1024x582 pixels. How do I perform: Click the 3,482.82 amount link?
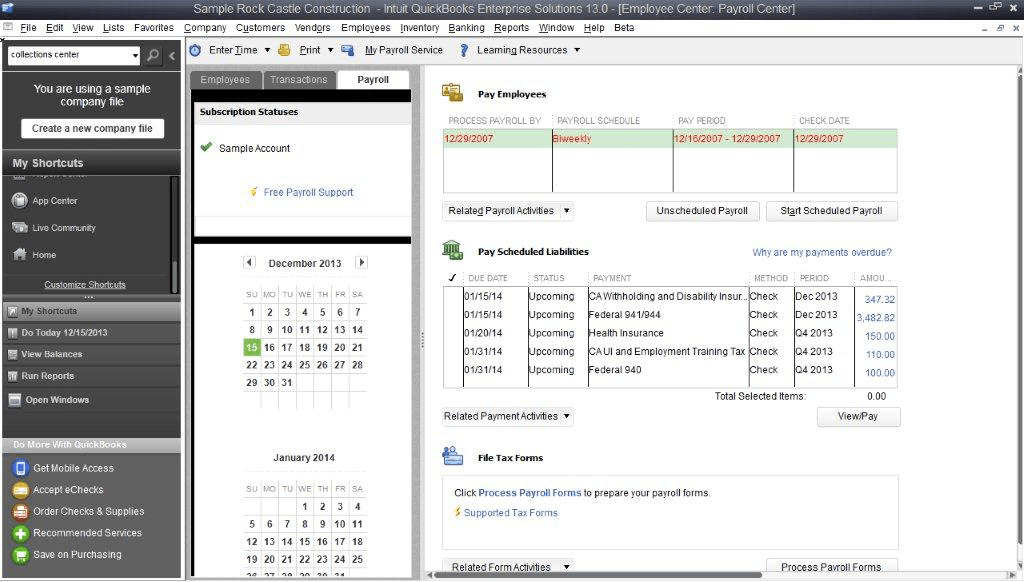[x=876, y=318]
